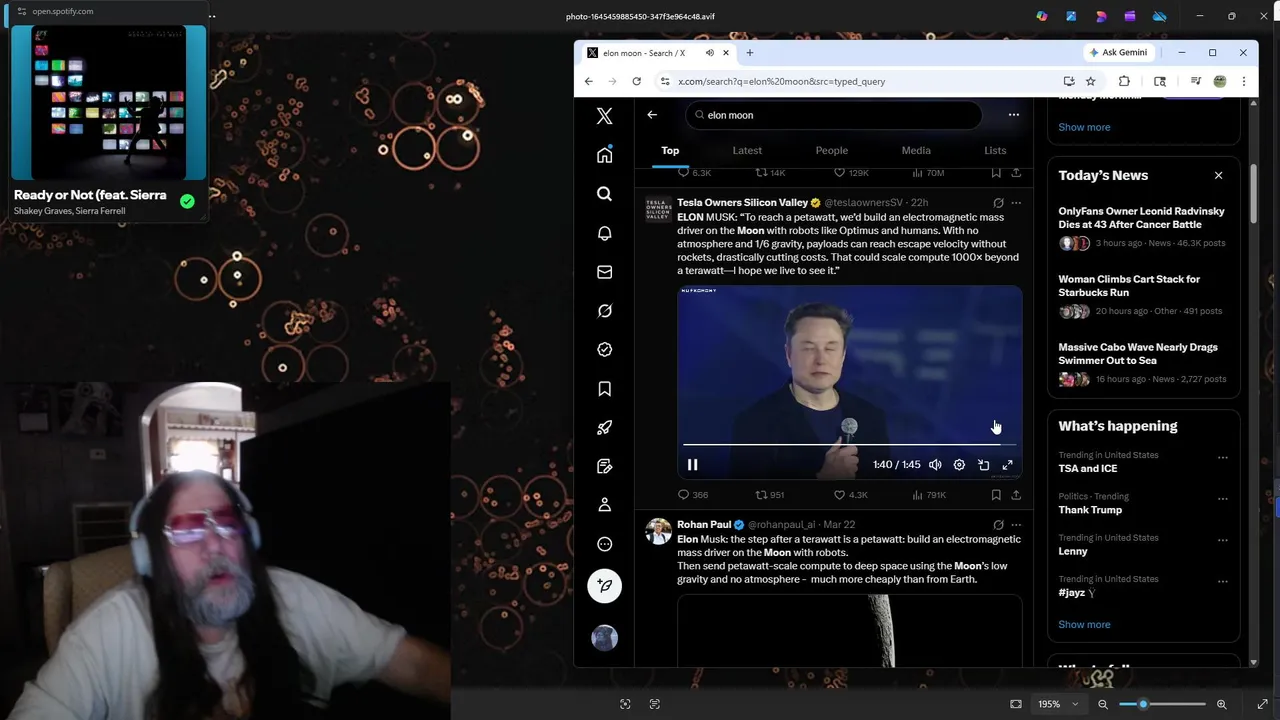Click Ask Gemini in Chrome
The width and height of the screenshot is (1280, 720).
1118,53
